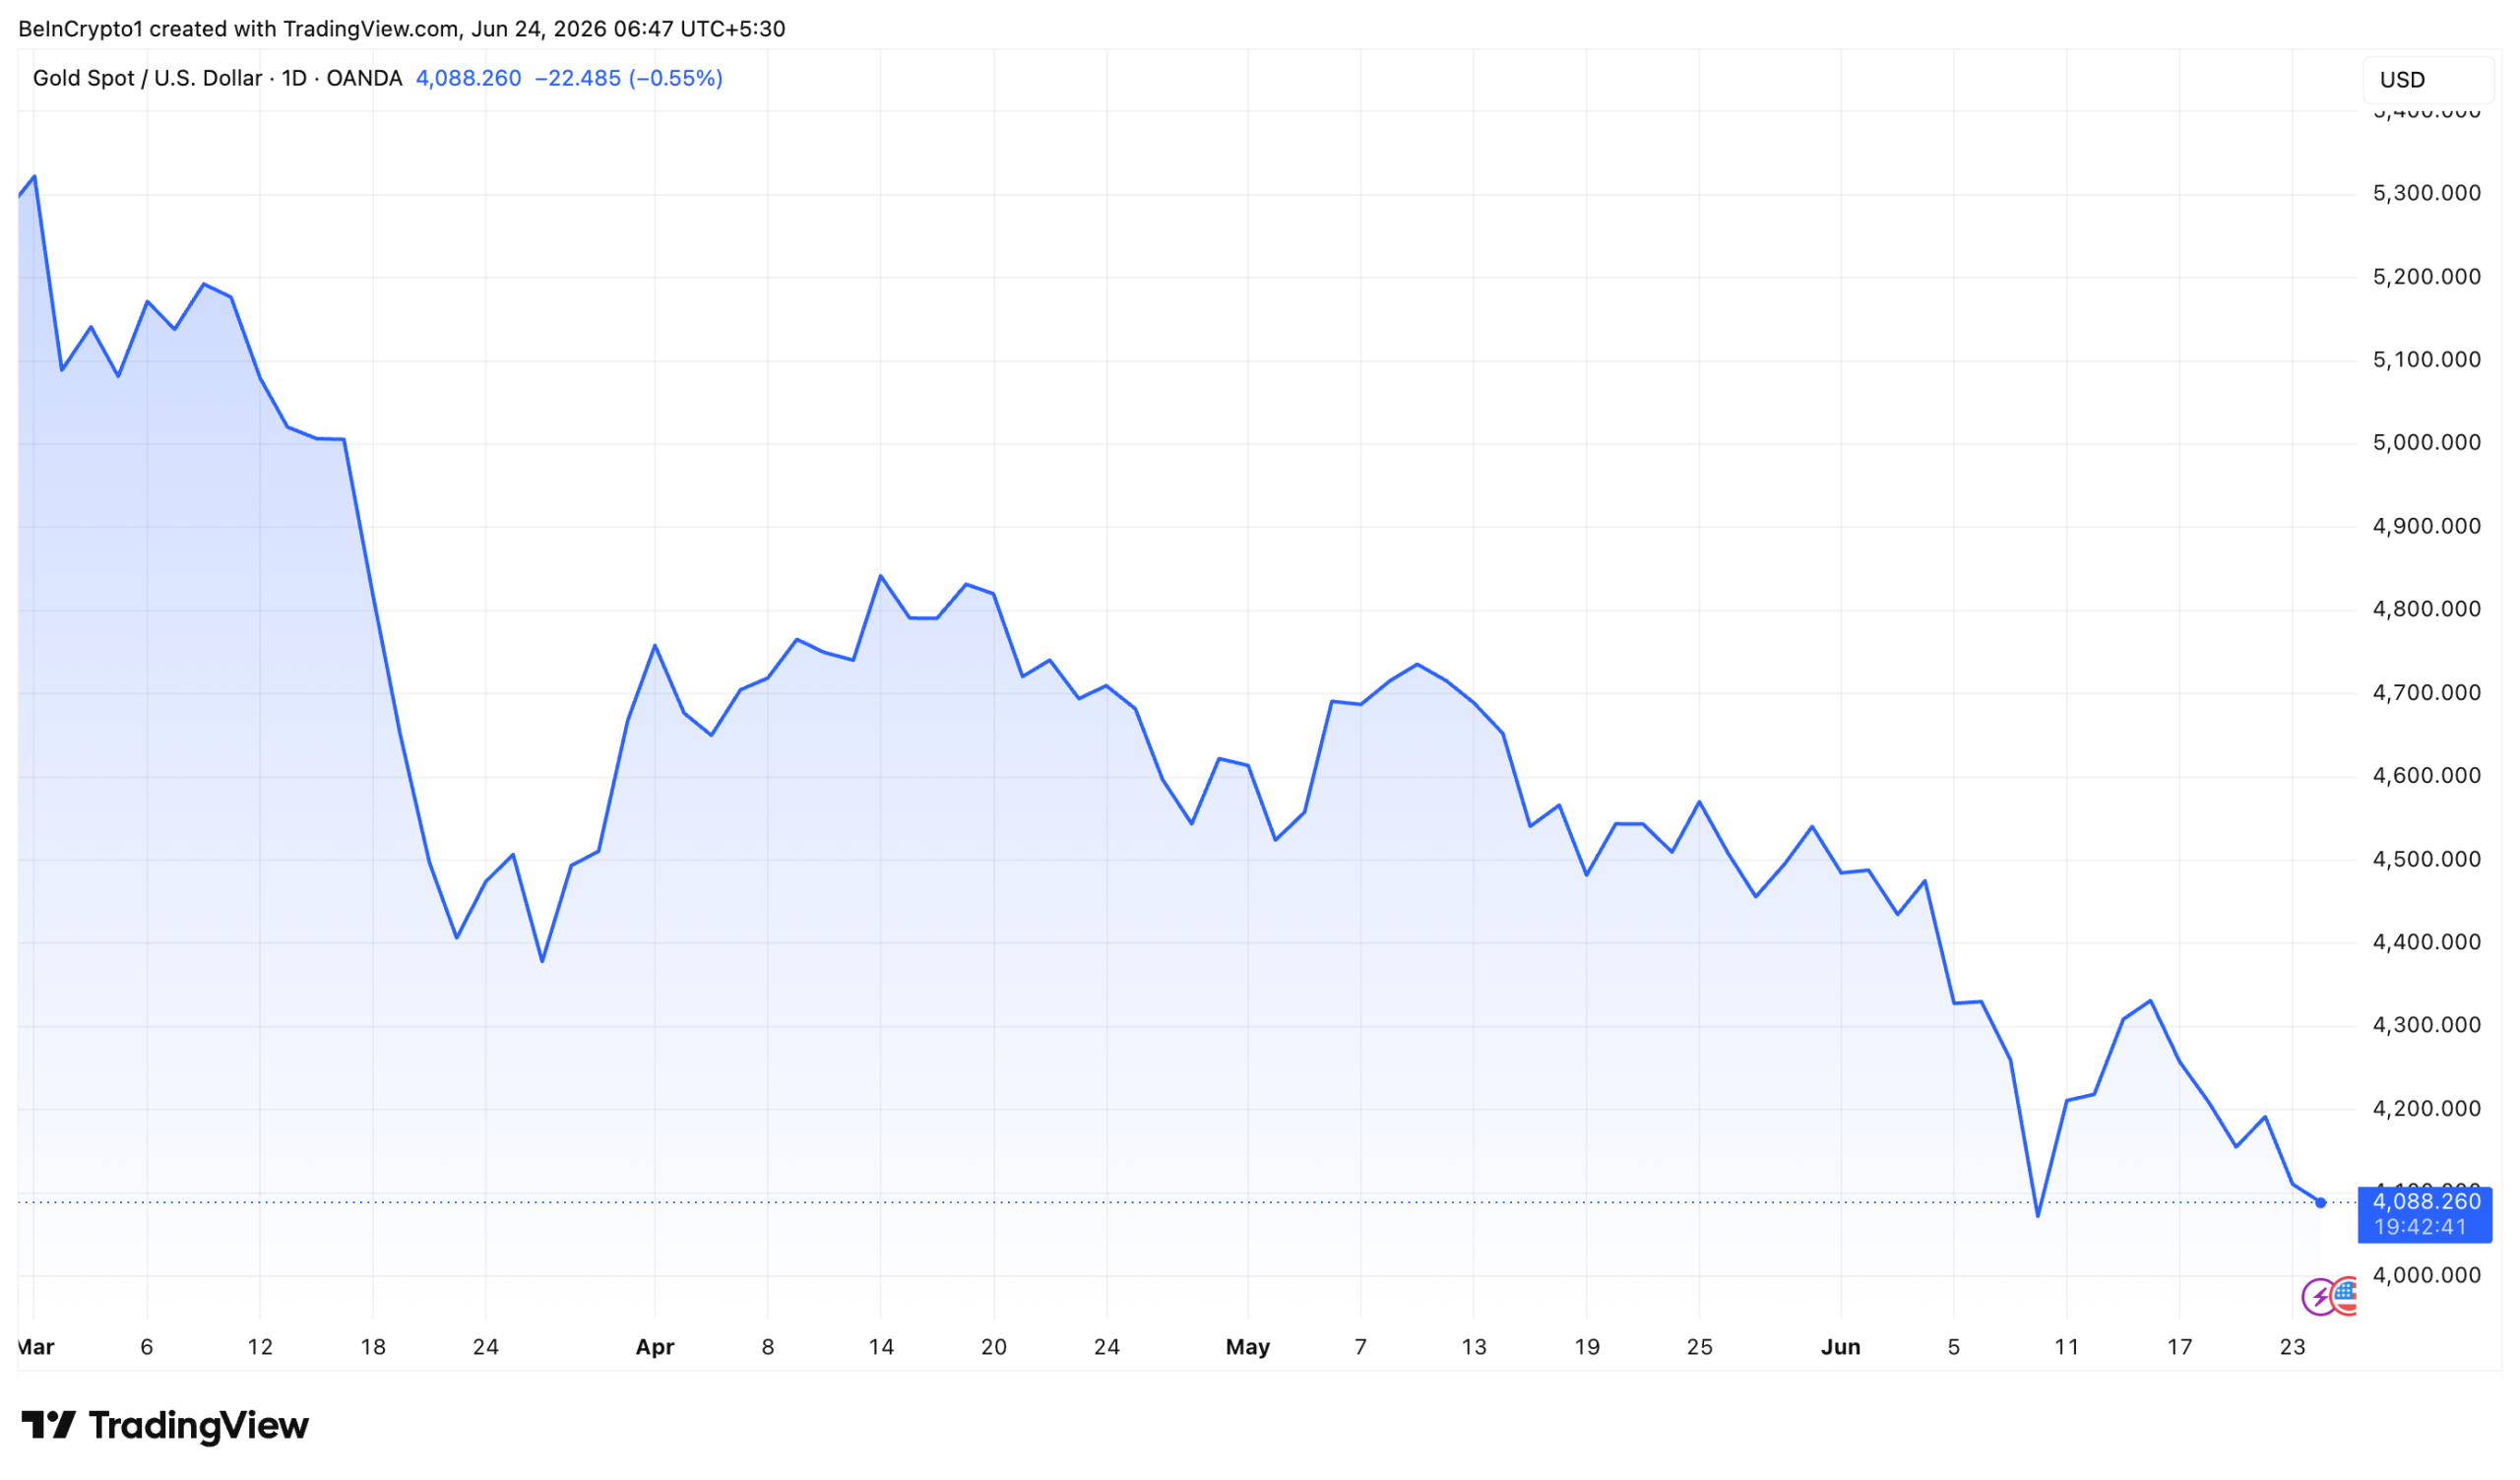2520x1480 pixels.
Task: Click date label 18 on the time axis
Action: click(x=373, y=1348)
